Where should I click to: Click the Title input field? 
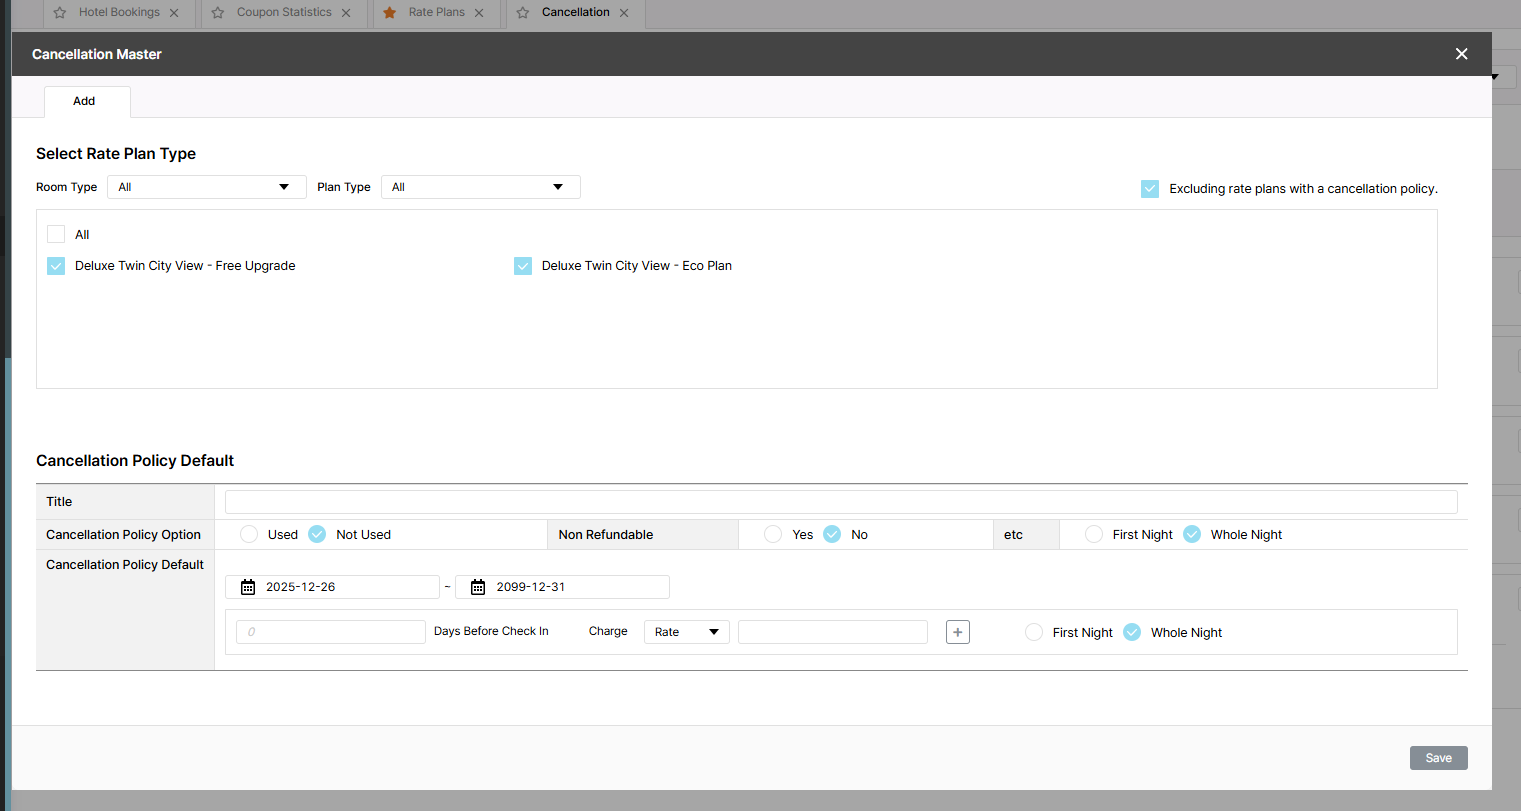point(840,502)
